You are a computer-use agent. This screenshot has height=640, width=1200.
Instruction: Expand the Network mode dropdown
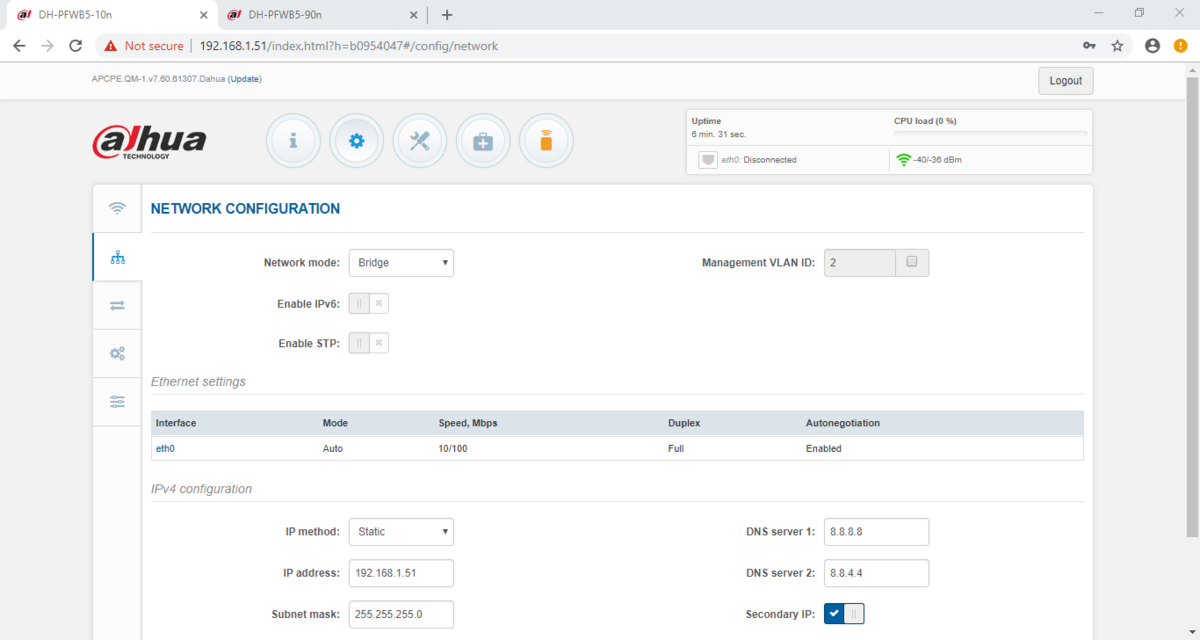point(401,263)
